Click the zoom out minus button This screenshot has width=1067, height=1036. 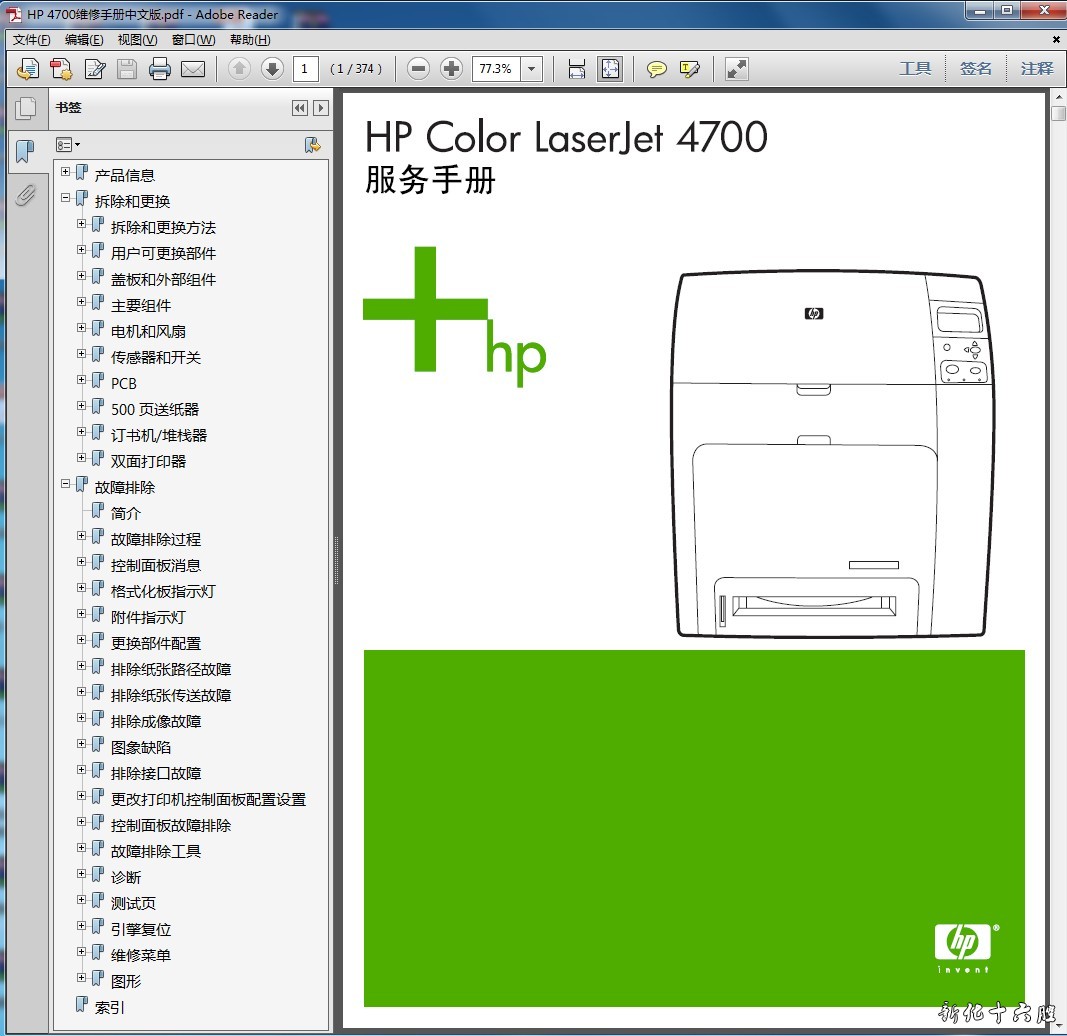click(x=419, y=69)
